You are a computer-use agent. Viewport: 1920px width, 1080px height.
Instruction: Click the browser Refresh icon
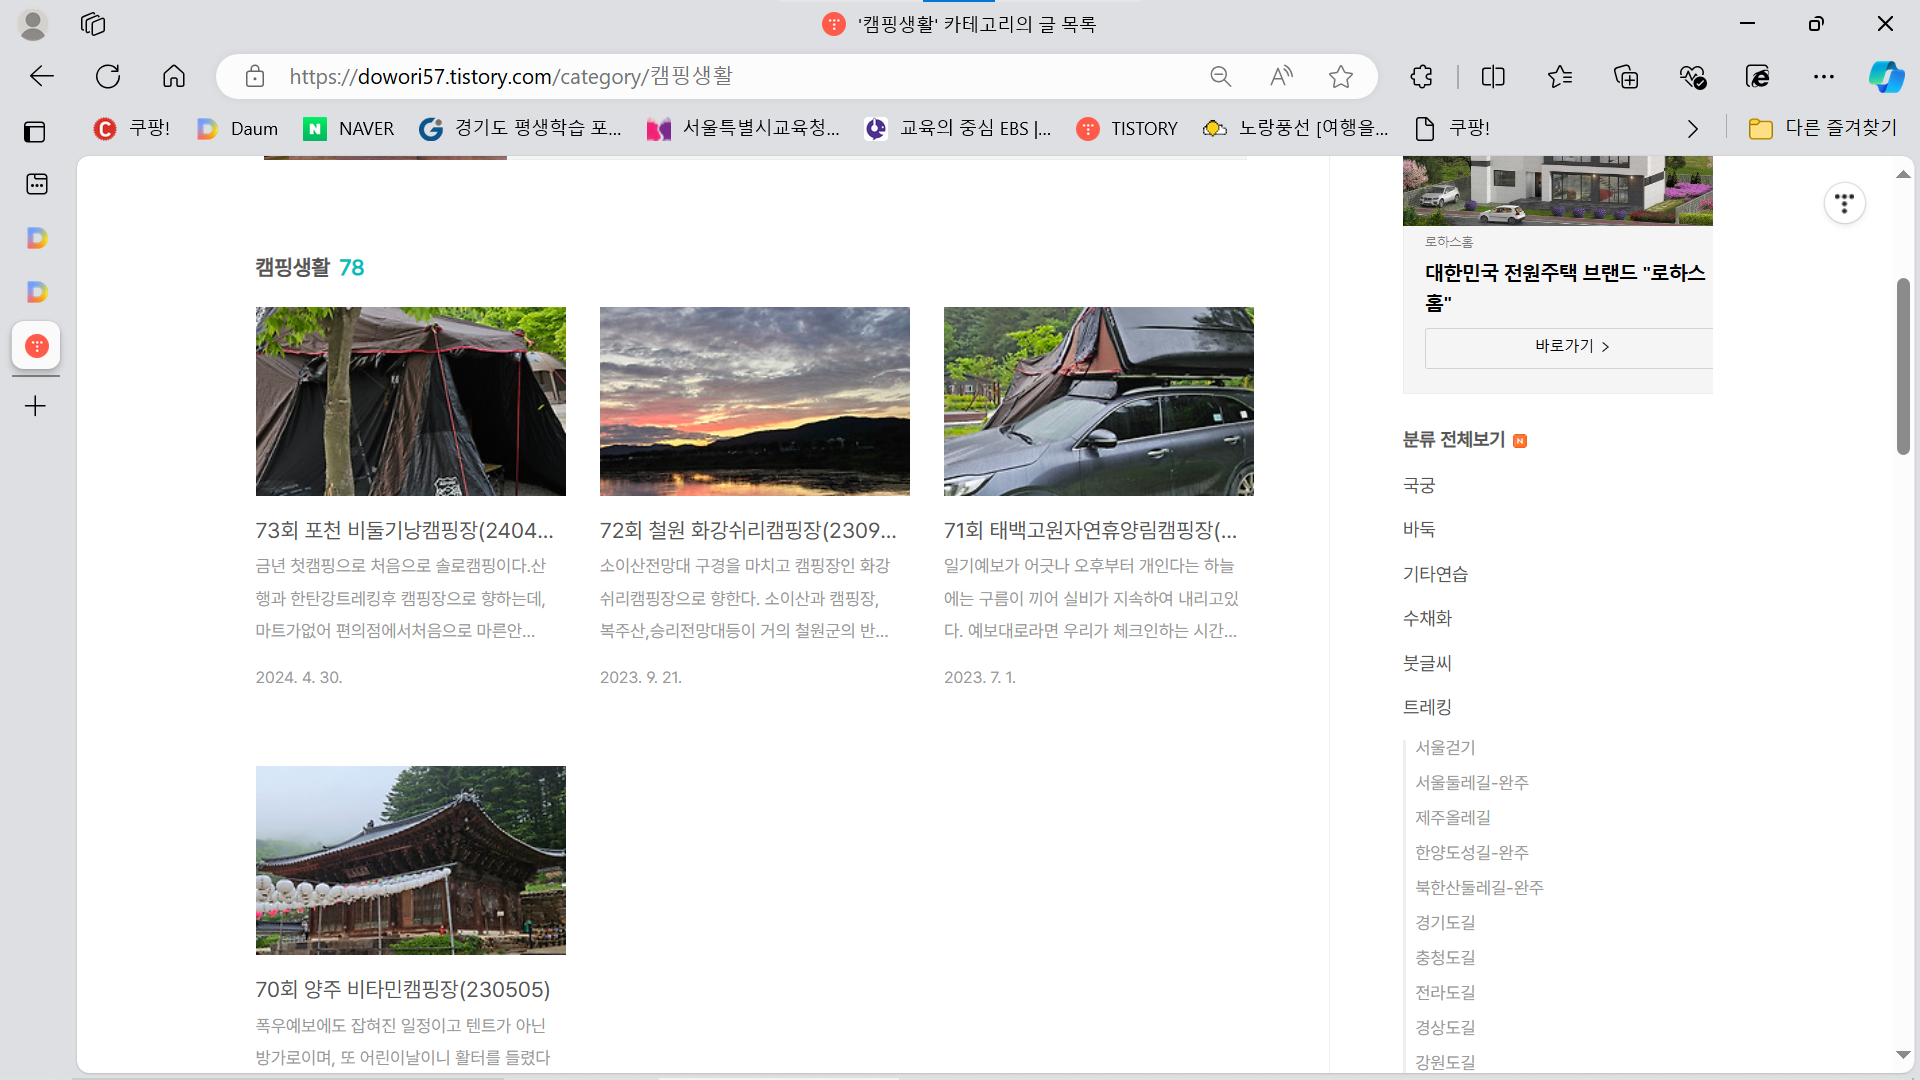tap(108, 77)
